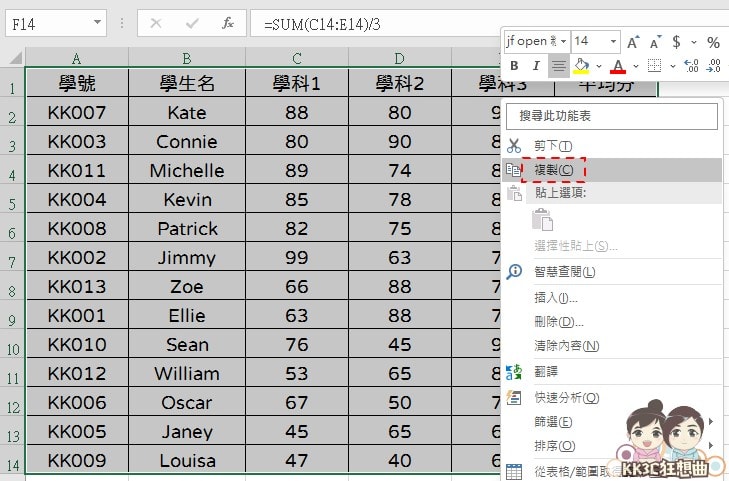Toggle italic formatting in mini toolbar
The width and height of the screenshot is (729, 481).
pyautogui.click(x=536, y=66)
